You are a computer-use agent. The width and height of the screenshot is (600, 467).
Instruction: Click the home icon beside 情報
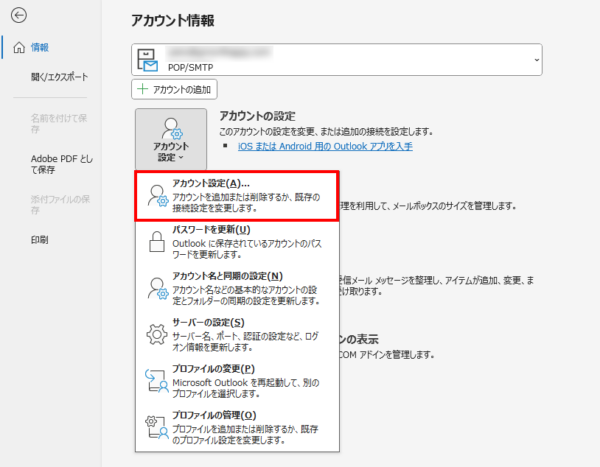tap(15, 47)
